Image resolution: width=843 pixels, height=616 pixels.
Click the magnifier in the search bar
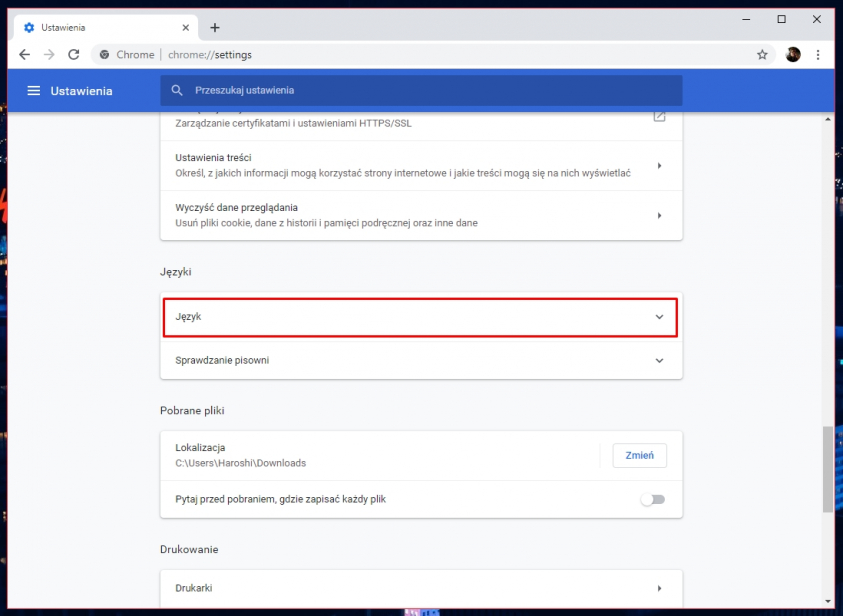[177, 90]
